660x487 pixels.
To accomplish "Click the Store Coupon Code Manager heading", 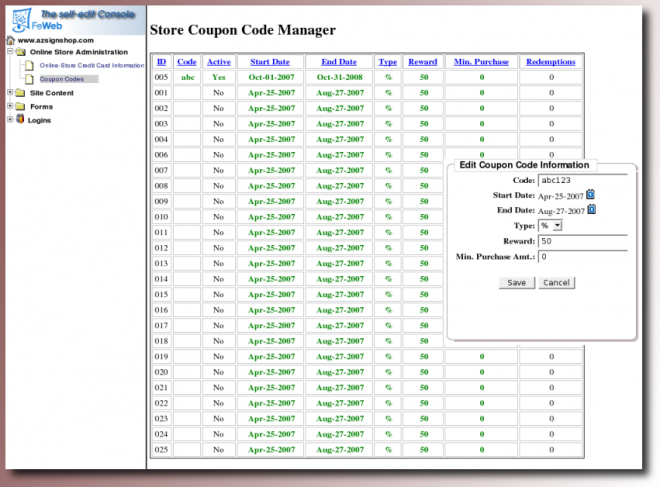I will point(242,30).
